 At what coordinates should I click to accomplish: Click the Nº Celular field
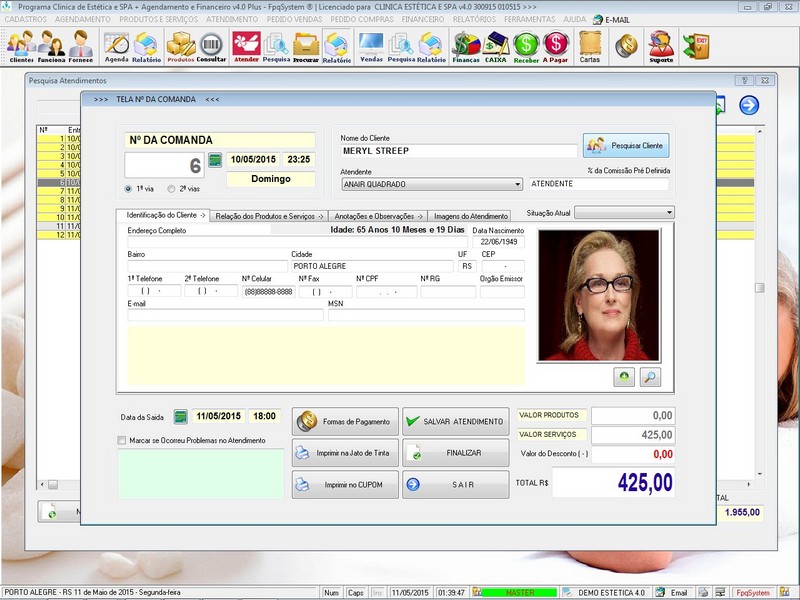[x=268, y=291]
